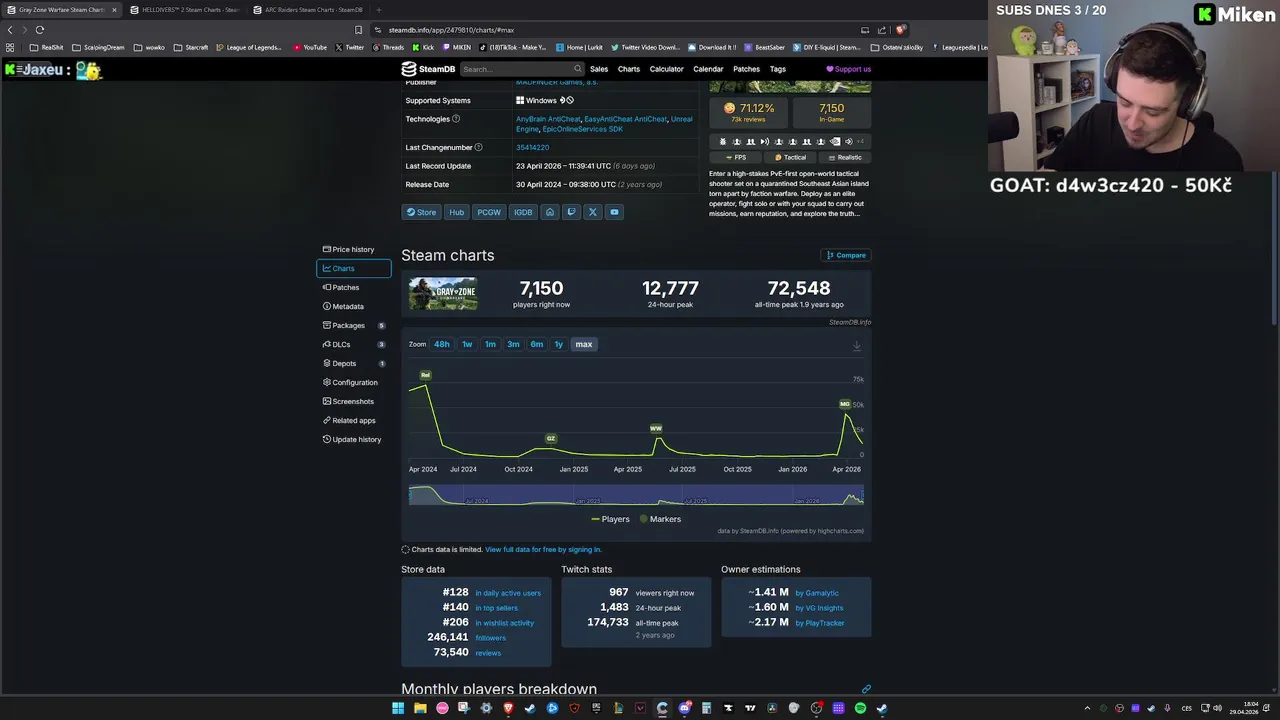Open Tags in SteamDB top navigation
This screenshot has width=1280, height=720.
(778, 69)
